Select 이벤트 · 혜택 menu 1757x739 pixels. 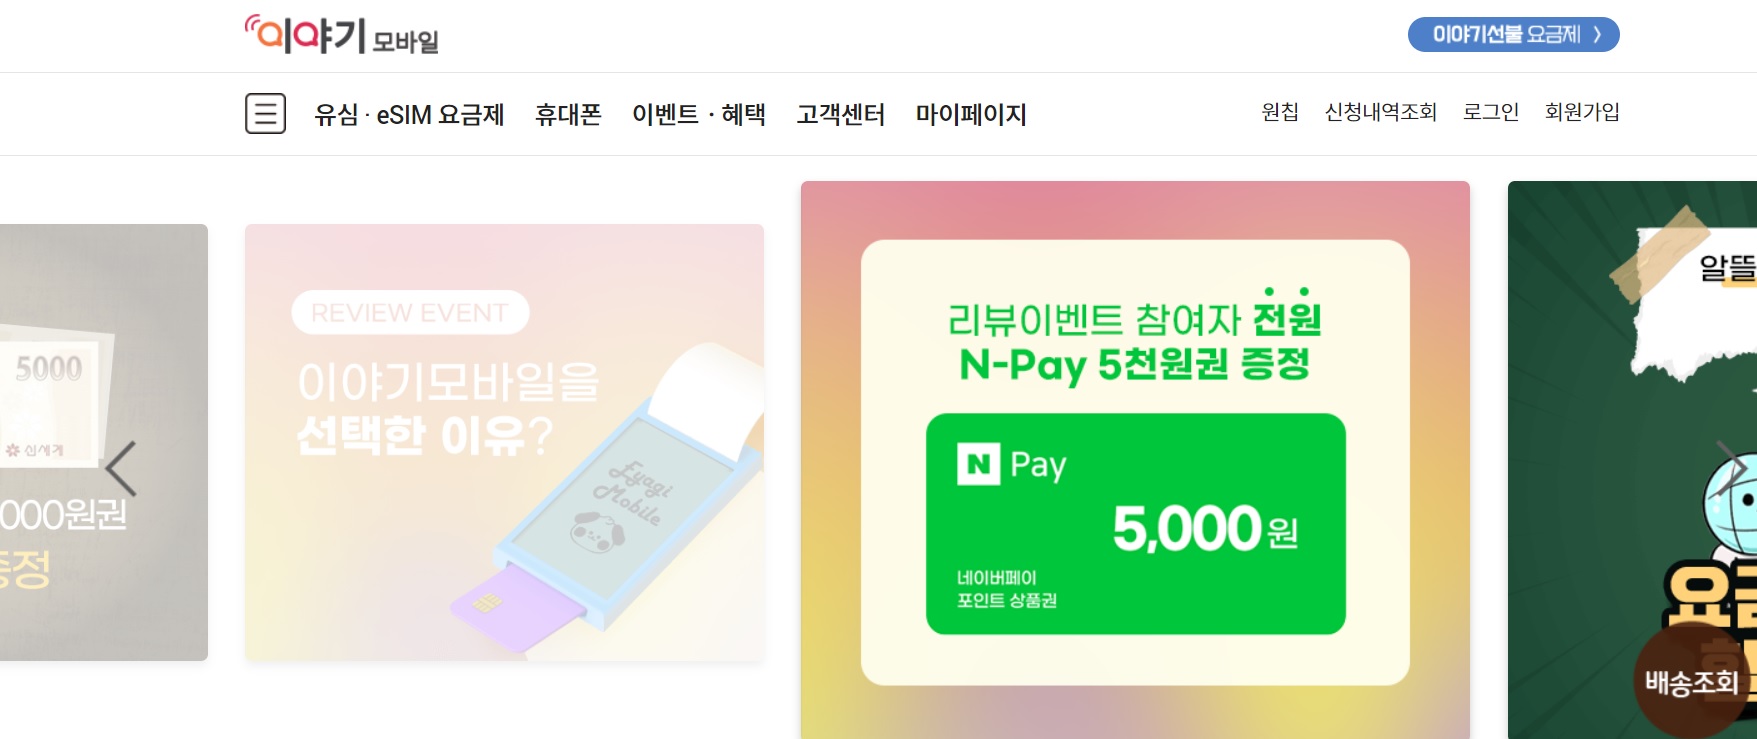coord(699,115)
